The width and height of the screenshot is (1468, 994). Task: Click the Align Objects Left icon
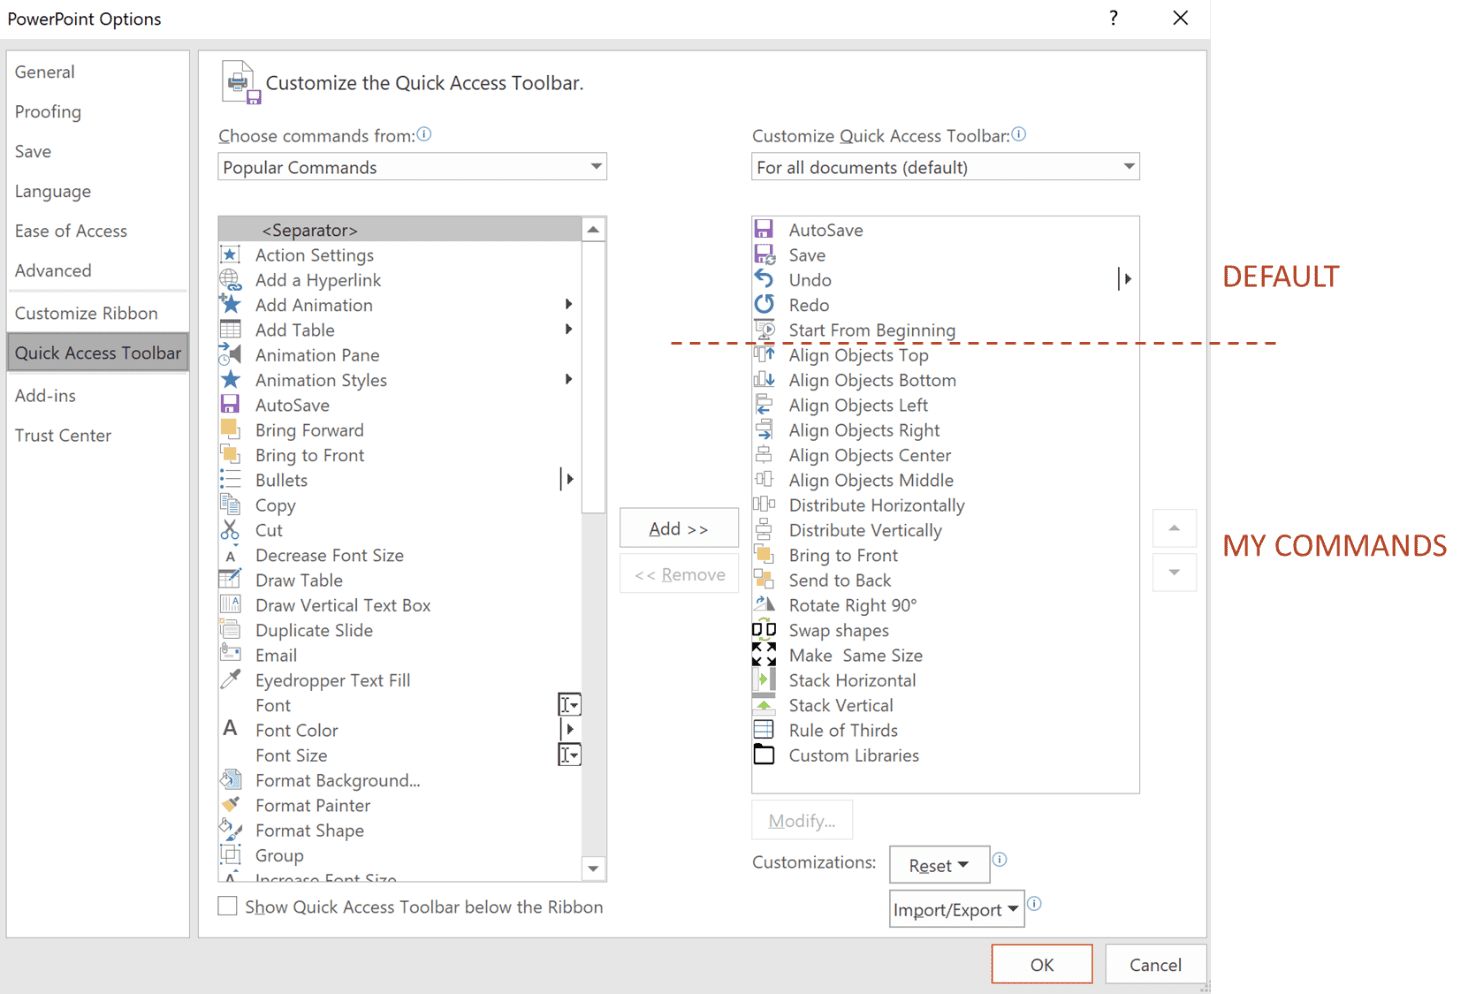[x=764, y=405]
